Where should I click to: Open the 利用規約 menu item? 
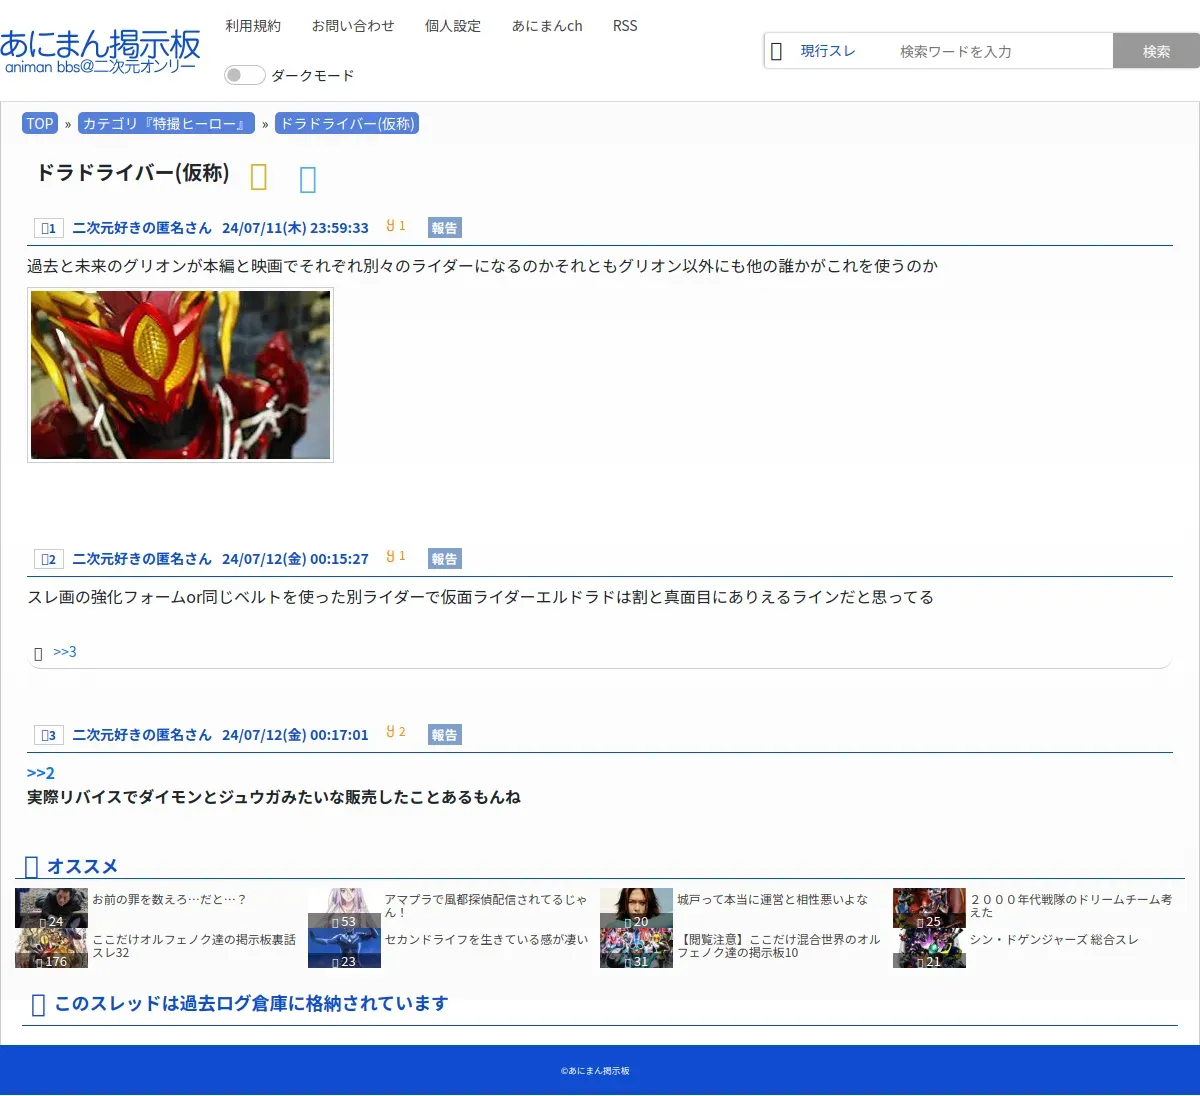click(x=253, y=26)
